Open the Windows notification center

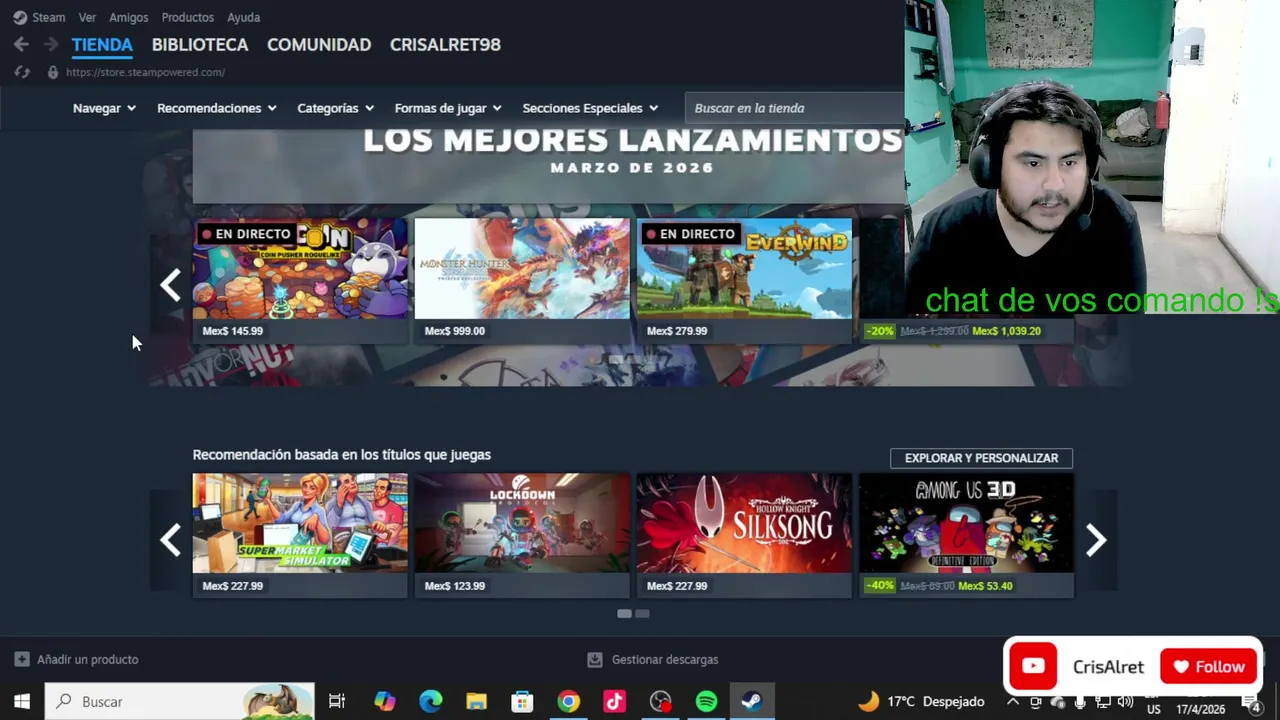click(1252, 702)
